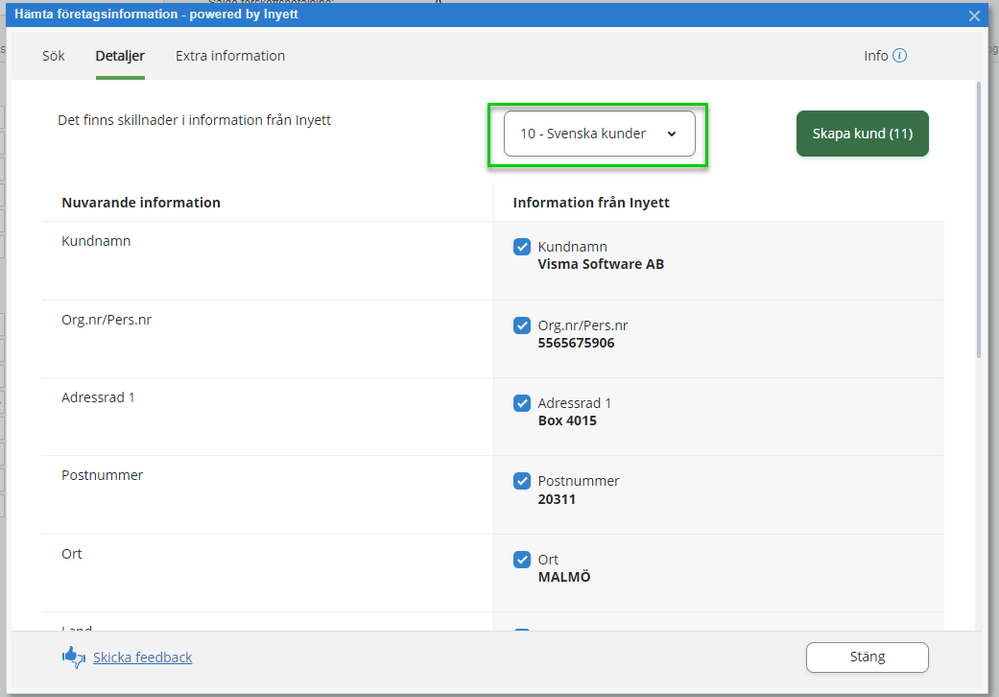This screenshot has height=697, width=999.
Task: Click the Information från Inyett column header
Action: click(591, 203)
